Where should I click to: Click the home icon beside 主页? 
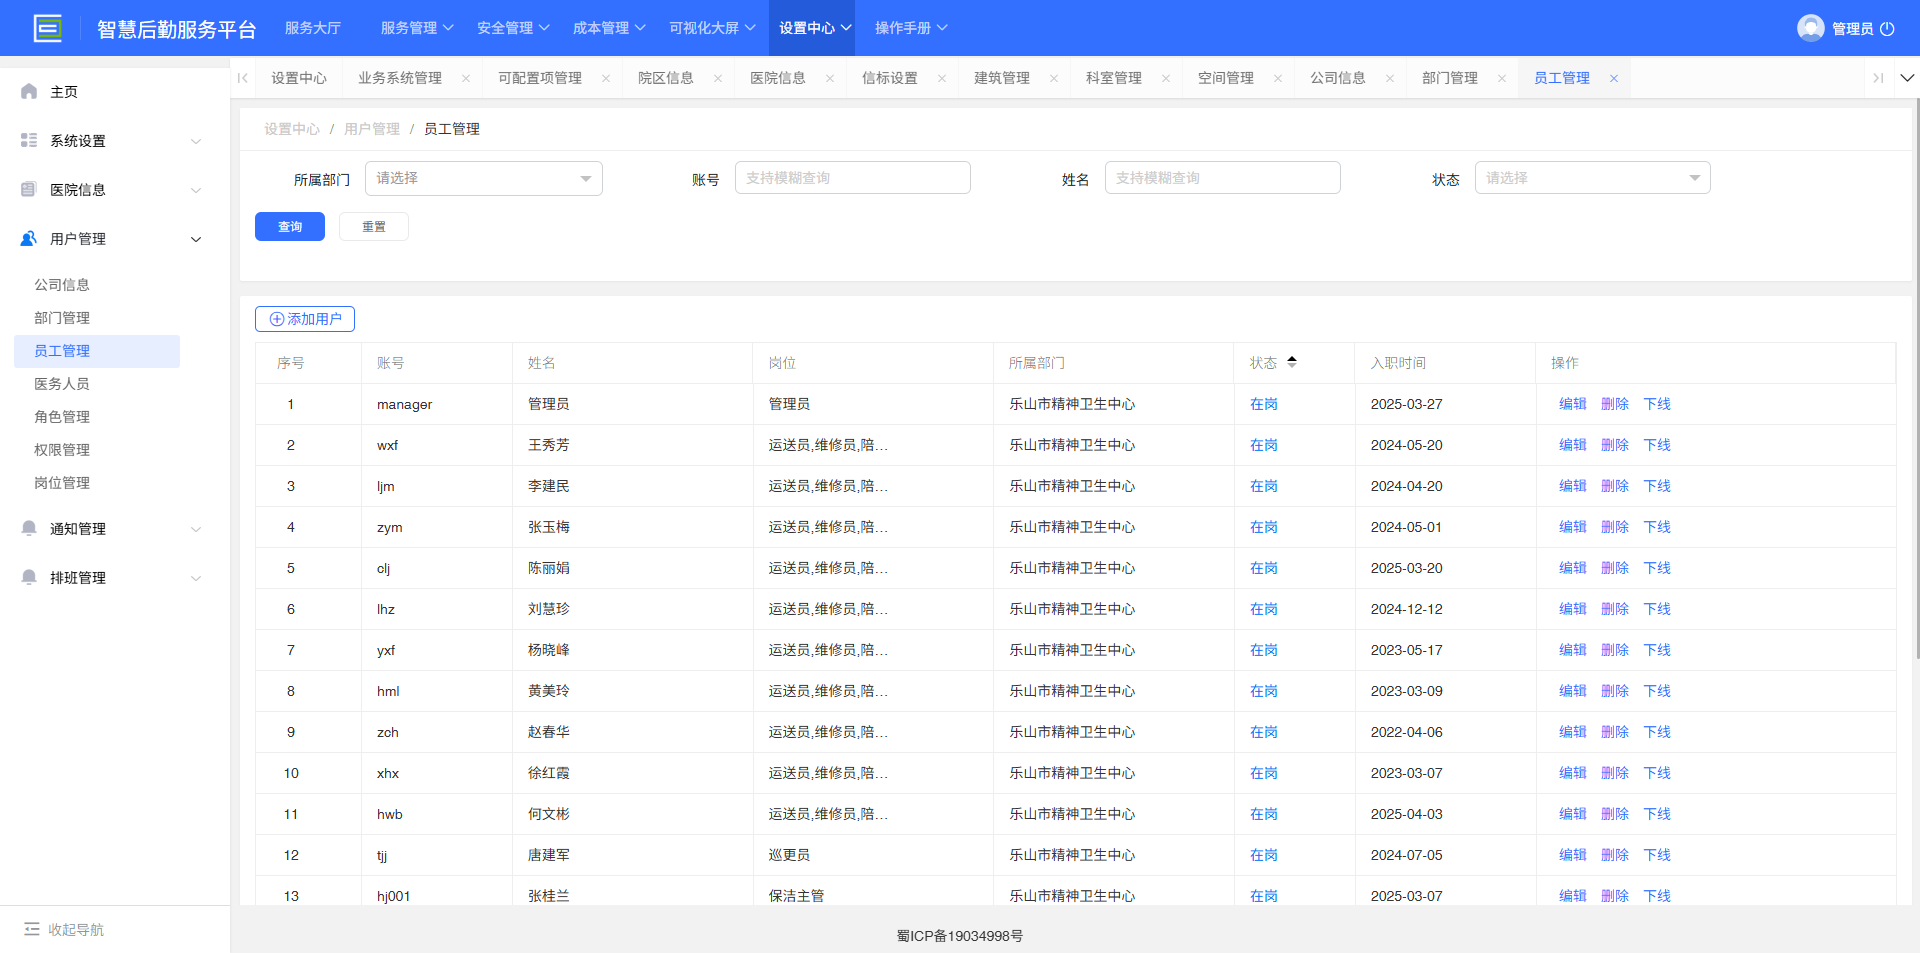point(29,91)
